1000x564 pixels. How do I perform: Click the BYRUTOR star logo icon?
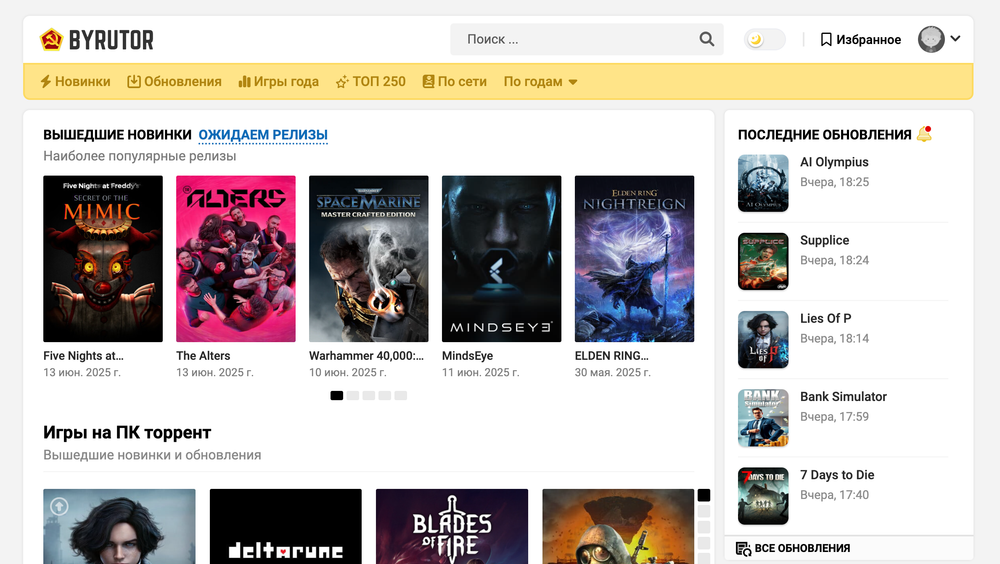[x=51, y=40]
